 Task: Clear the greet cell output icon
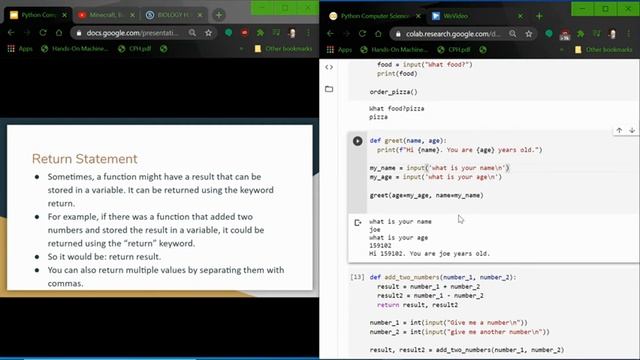click(x=358, y=222)
